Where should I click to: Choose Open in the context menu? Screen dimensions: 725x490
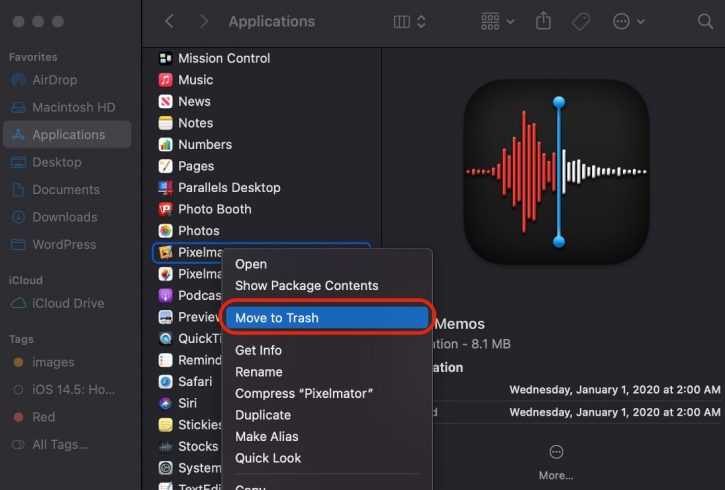tap(327, 264)
